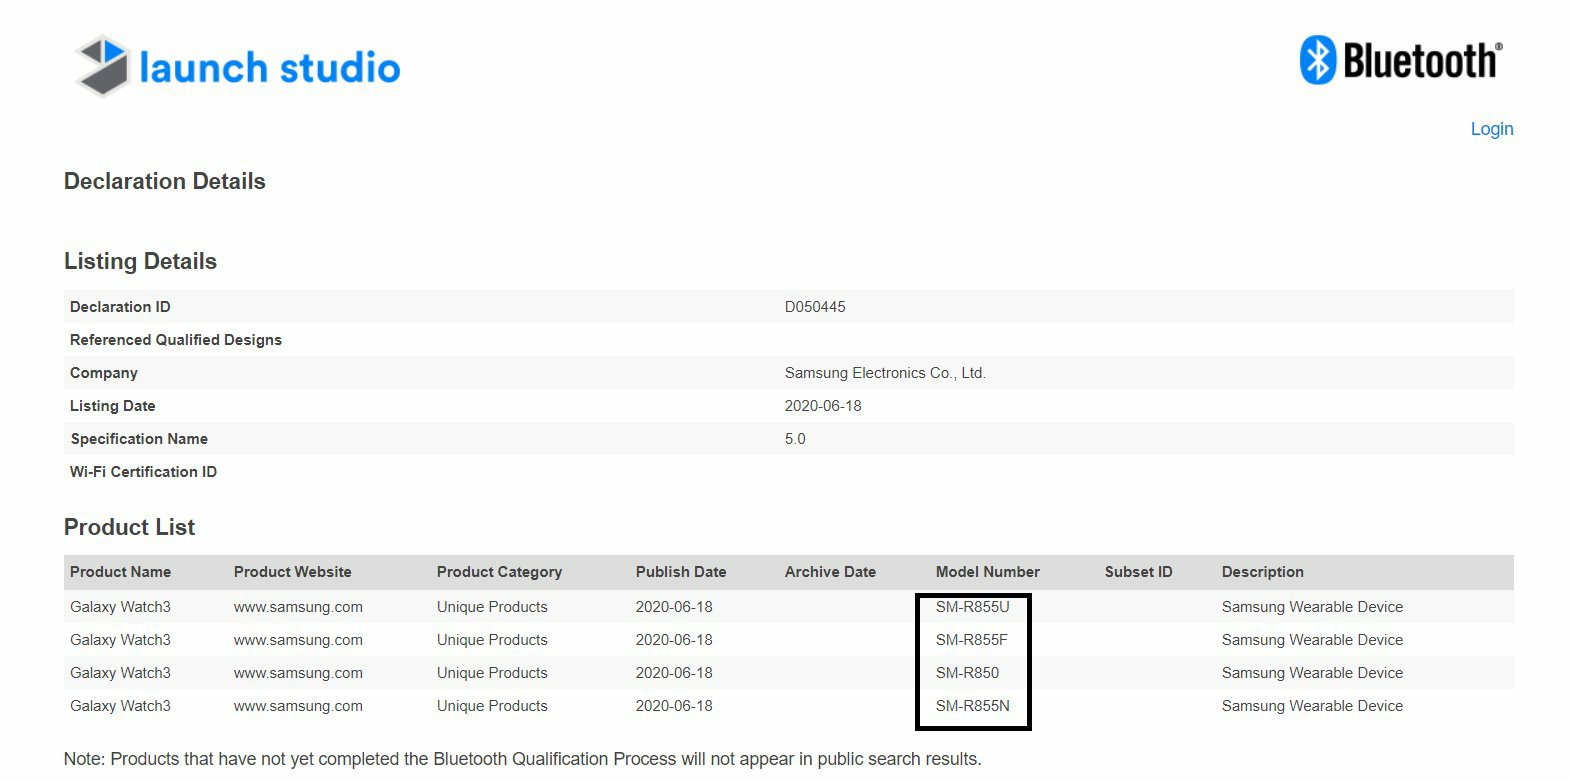Select model number SM-R855F
This screenshot has width=1571, height=781.
coord(971,640)
